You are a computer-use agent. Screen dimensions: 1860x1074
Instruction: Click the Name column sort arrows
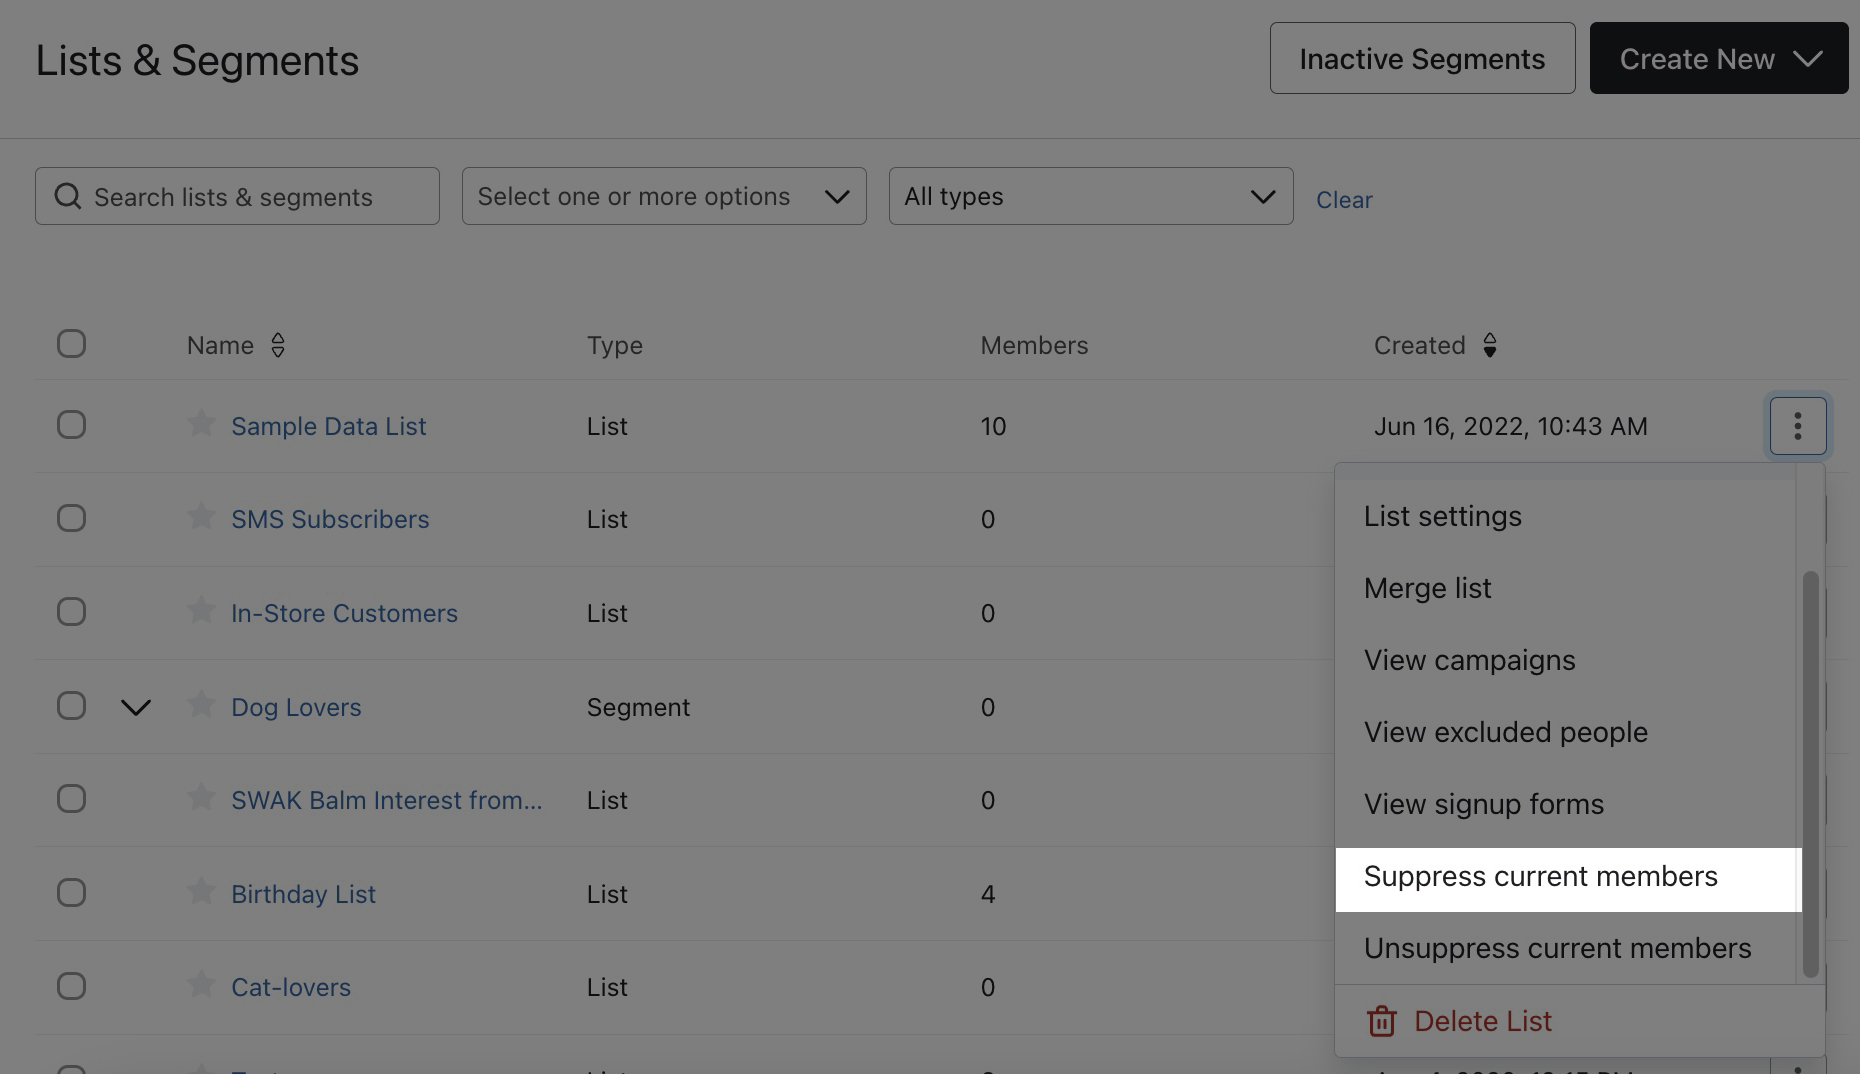point(278,345)
